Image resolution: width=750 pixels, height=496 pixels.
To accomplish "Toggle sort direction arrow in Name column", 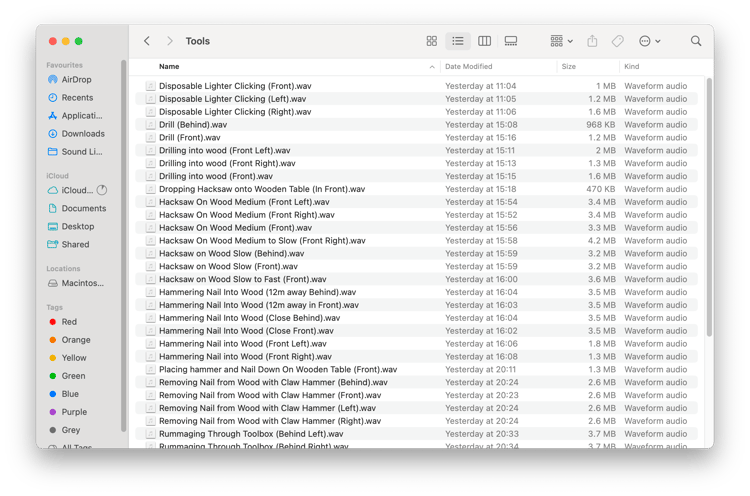I will (432, 67).
